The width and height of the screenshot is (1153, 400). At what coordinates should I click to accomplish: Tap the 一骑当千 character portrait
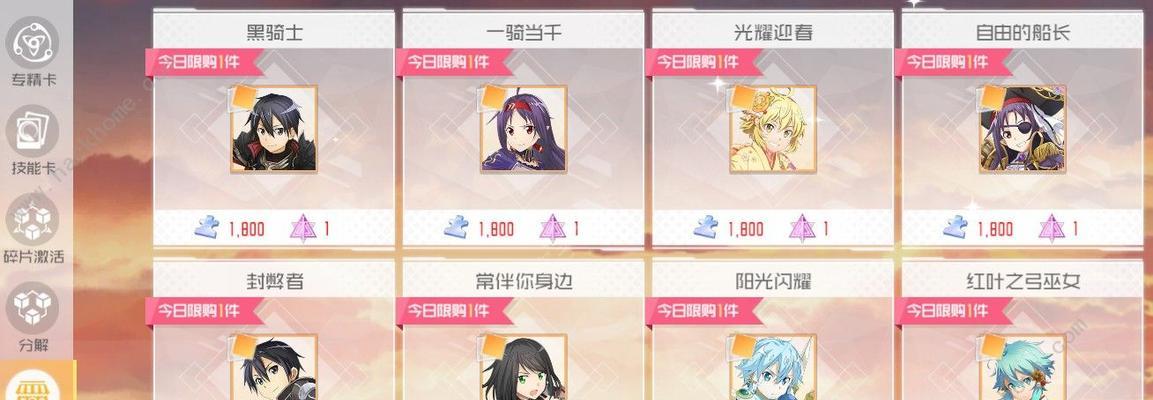(524, 129)
